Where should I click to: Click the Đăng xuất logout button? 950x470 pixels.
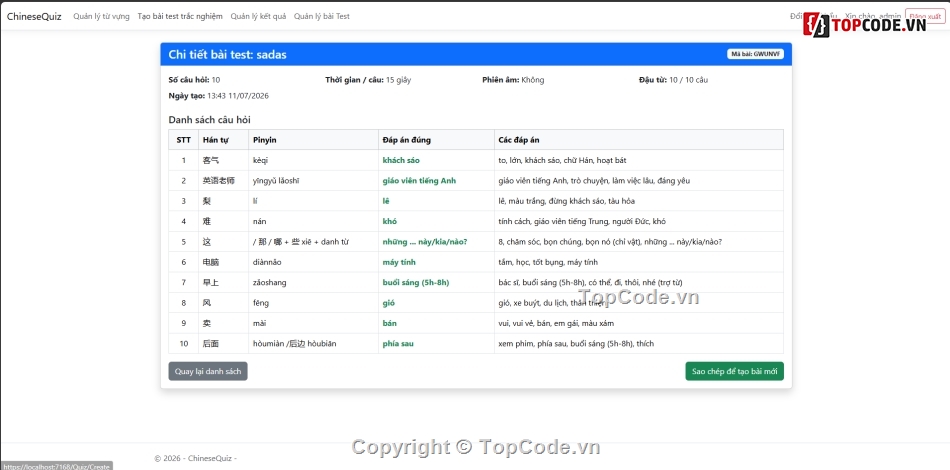[925, 16]
